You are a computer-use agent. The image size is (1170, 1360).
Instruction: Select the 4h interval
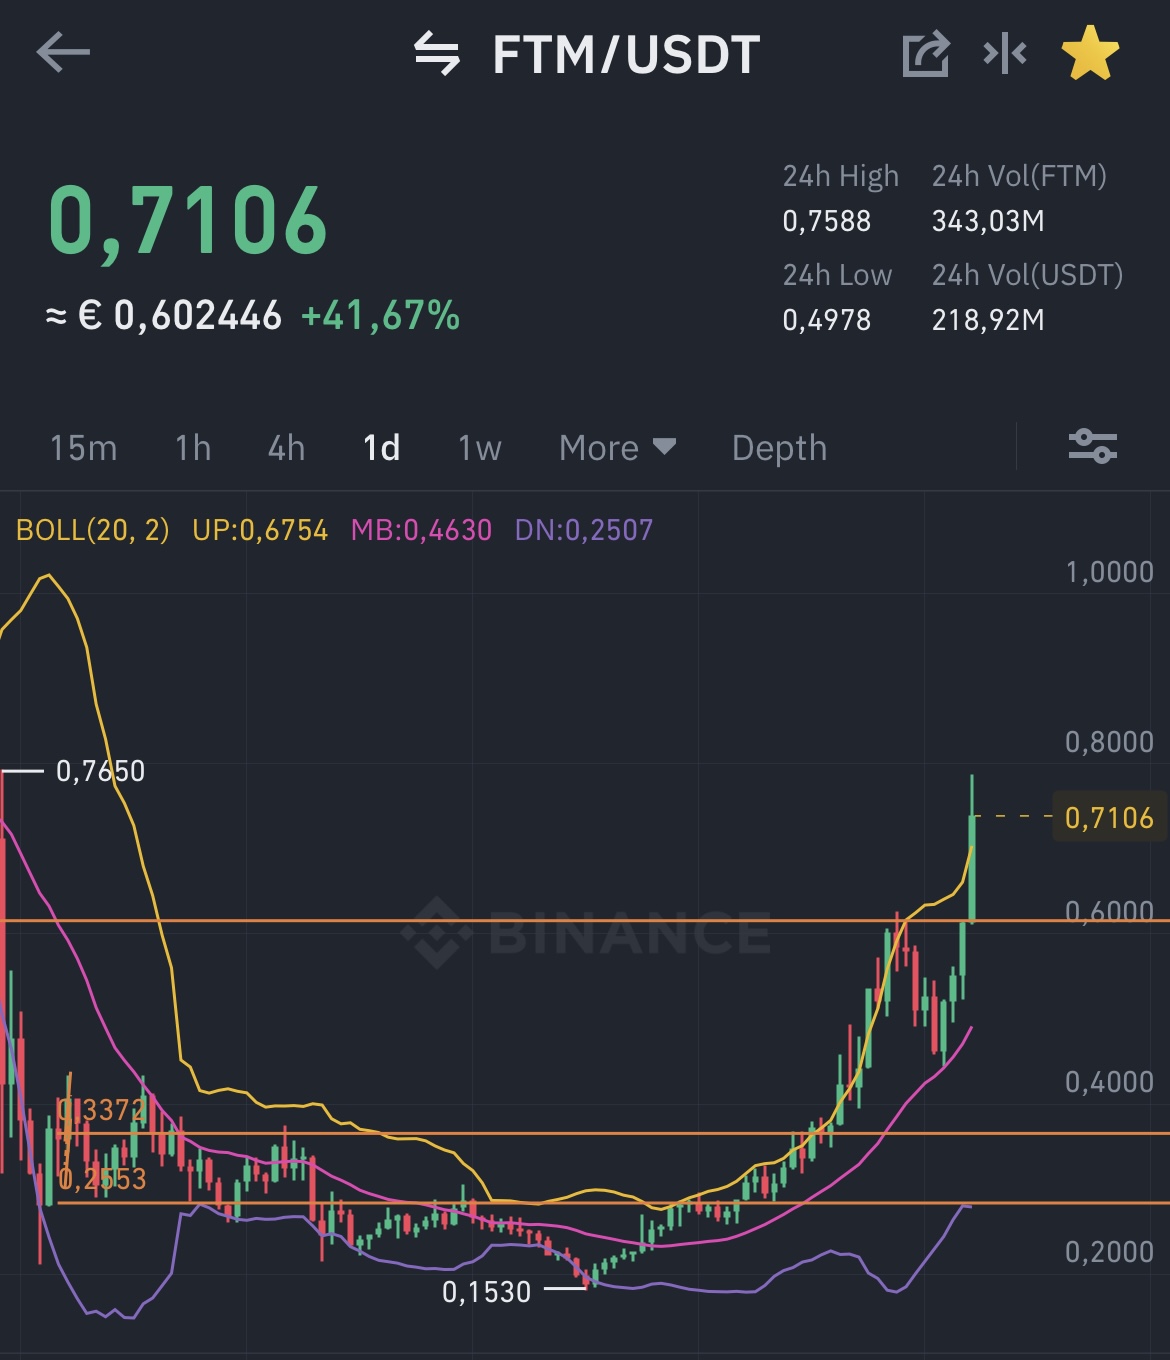pos(286,448)
